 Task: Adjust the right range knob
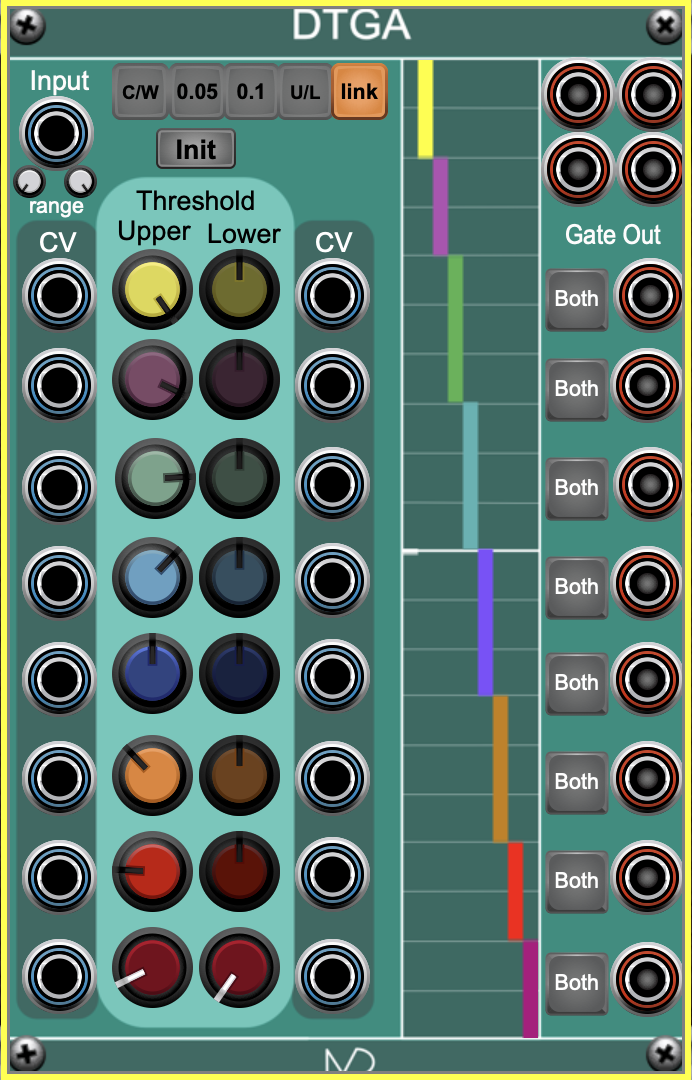pyautogui.click(x=81, y=182)
